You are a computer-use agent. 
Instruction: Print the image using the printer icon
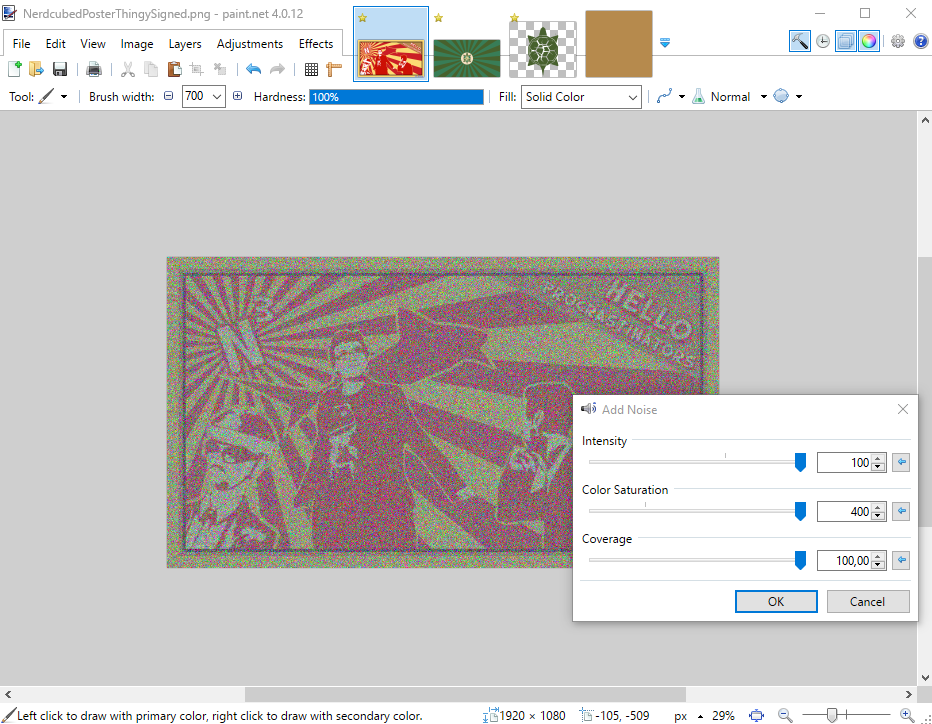(x=94, y=69)
